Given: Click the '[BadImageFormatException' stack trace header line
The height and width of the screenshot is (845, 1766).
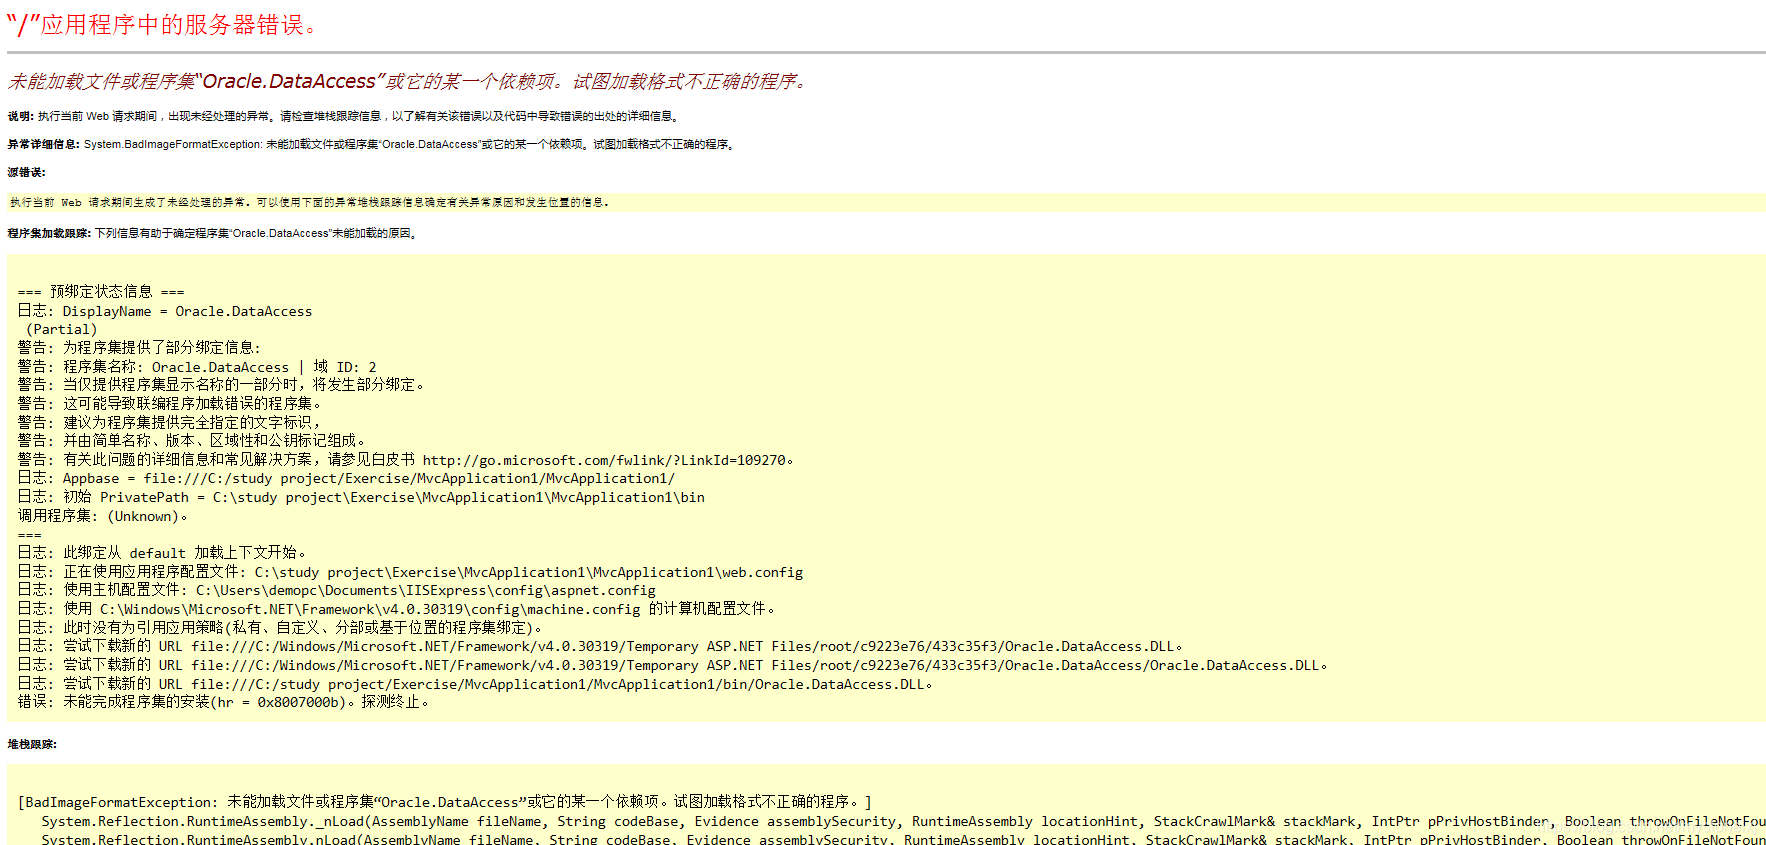Looking at the screenshot, I should [x=445, y=802].
